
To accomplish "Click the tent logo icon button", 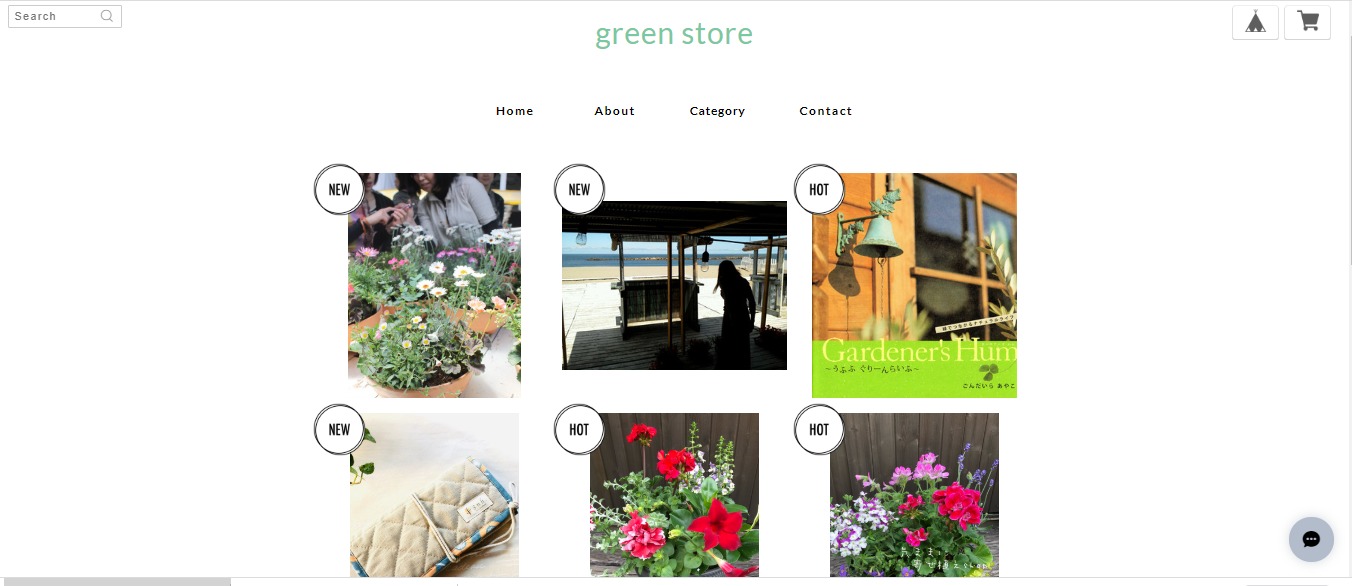I will (1255, 22).
